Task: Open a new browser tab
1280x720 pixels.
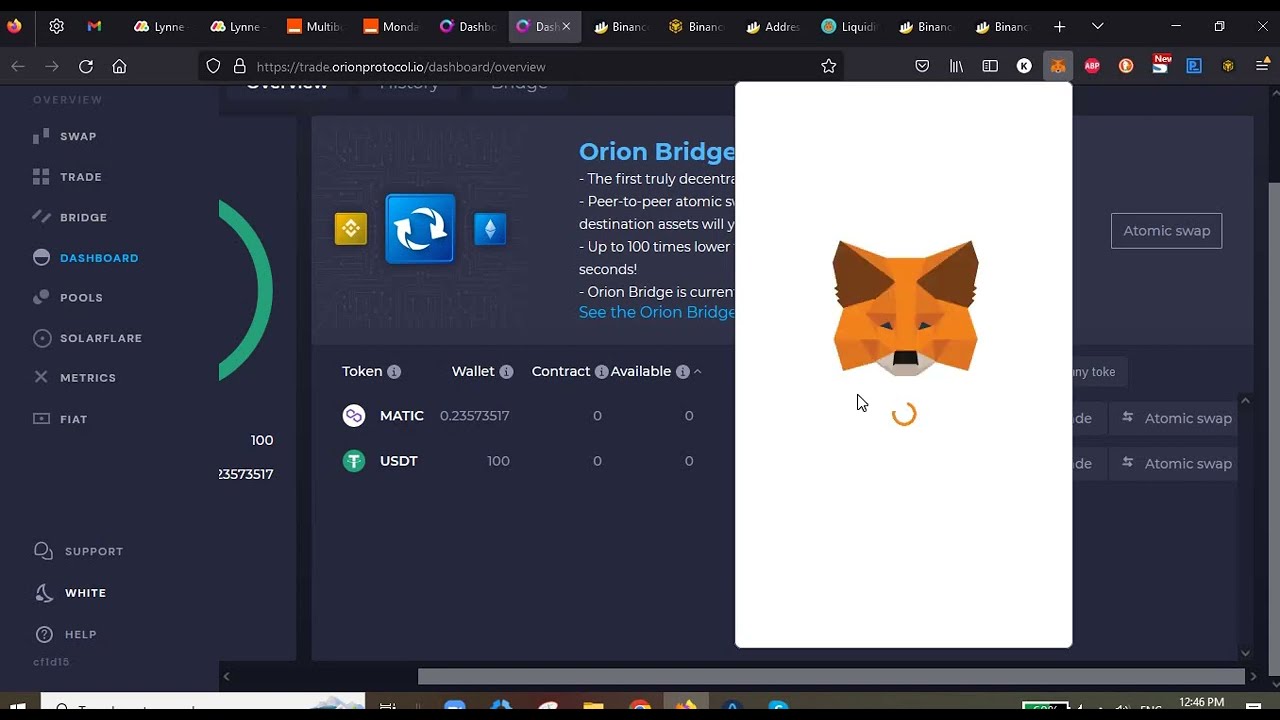Action: (x=1060, y=26)
